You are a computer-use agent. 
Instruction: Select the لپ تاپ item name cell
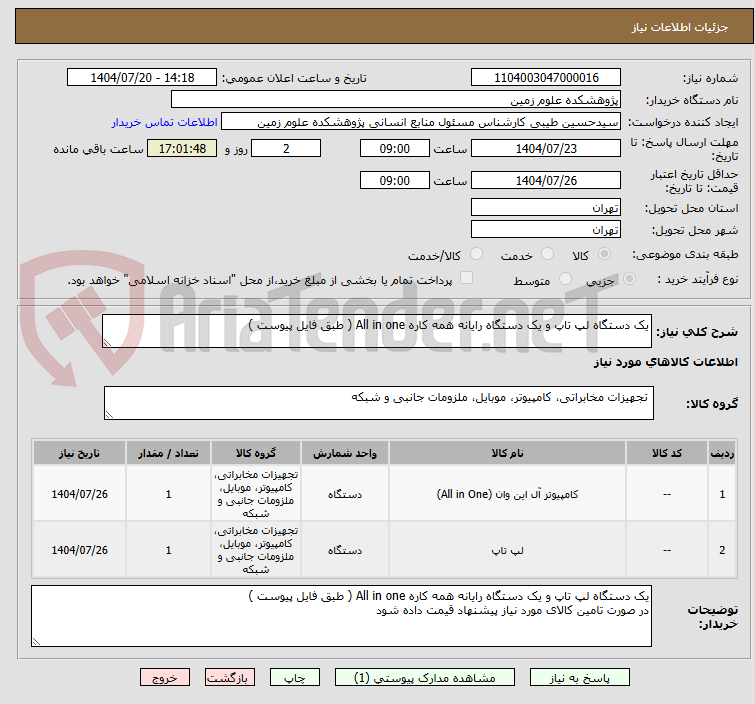507,550
